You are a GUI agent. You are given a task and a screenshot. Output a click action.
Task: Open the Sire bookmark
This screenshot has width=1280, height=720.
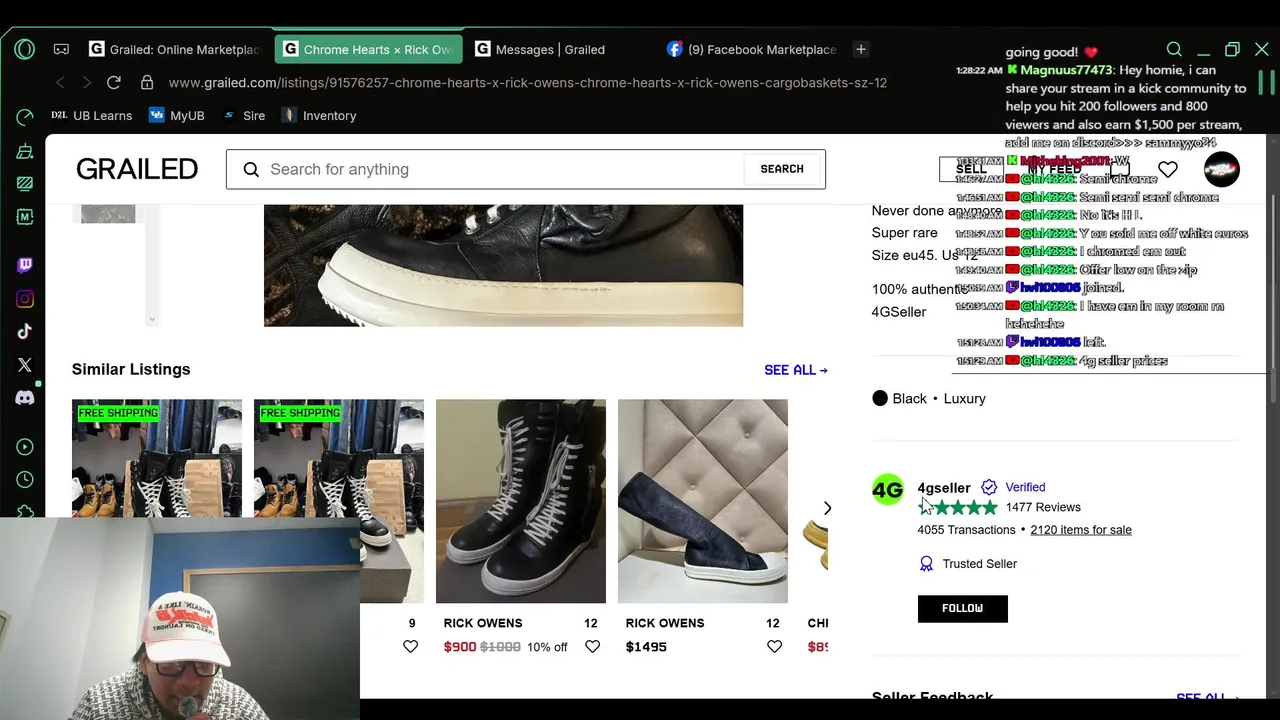243,115
